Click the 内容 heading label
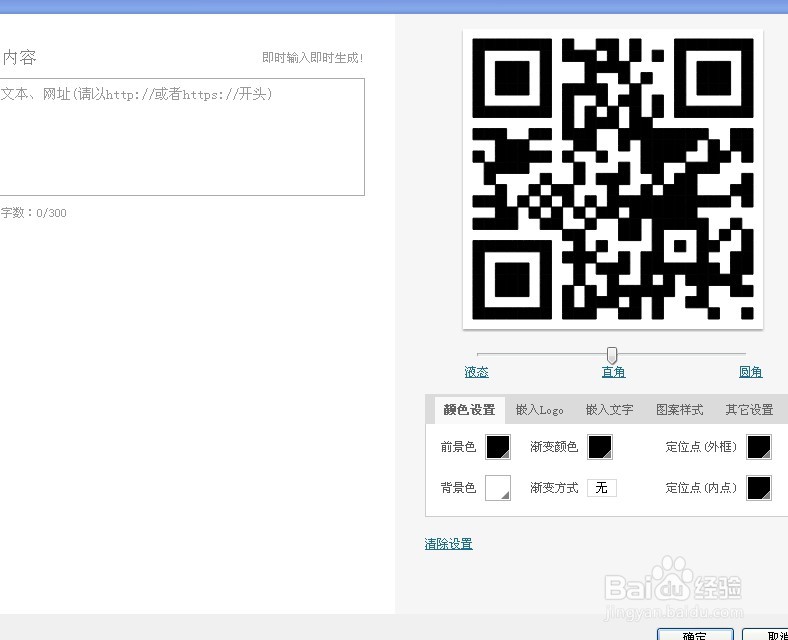 tap(19, 57)
